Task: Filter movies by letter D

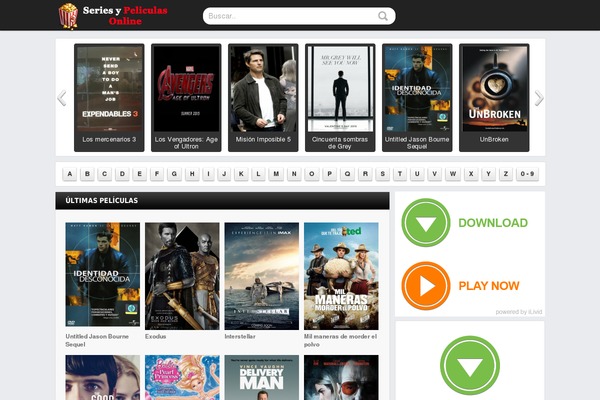Action: (x=122, y=174)
